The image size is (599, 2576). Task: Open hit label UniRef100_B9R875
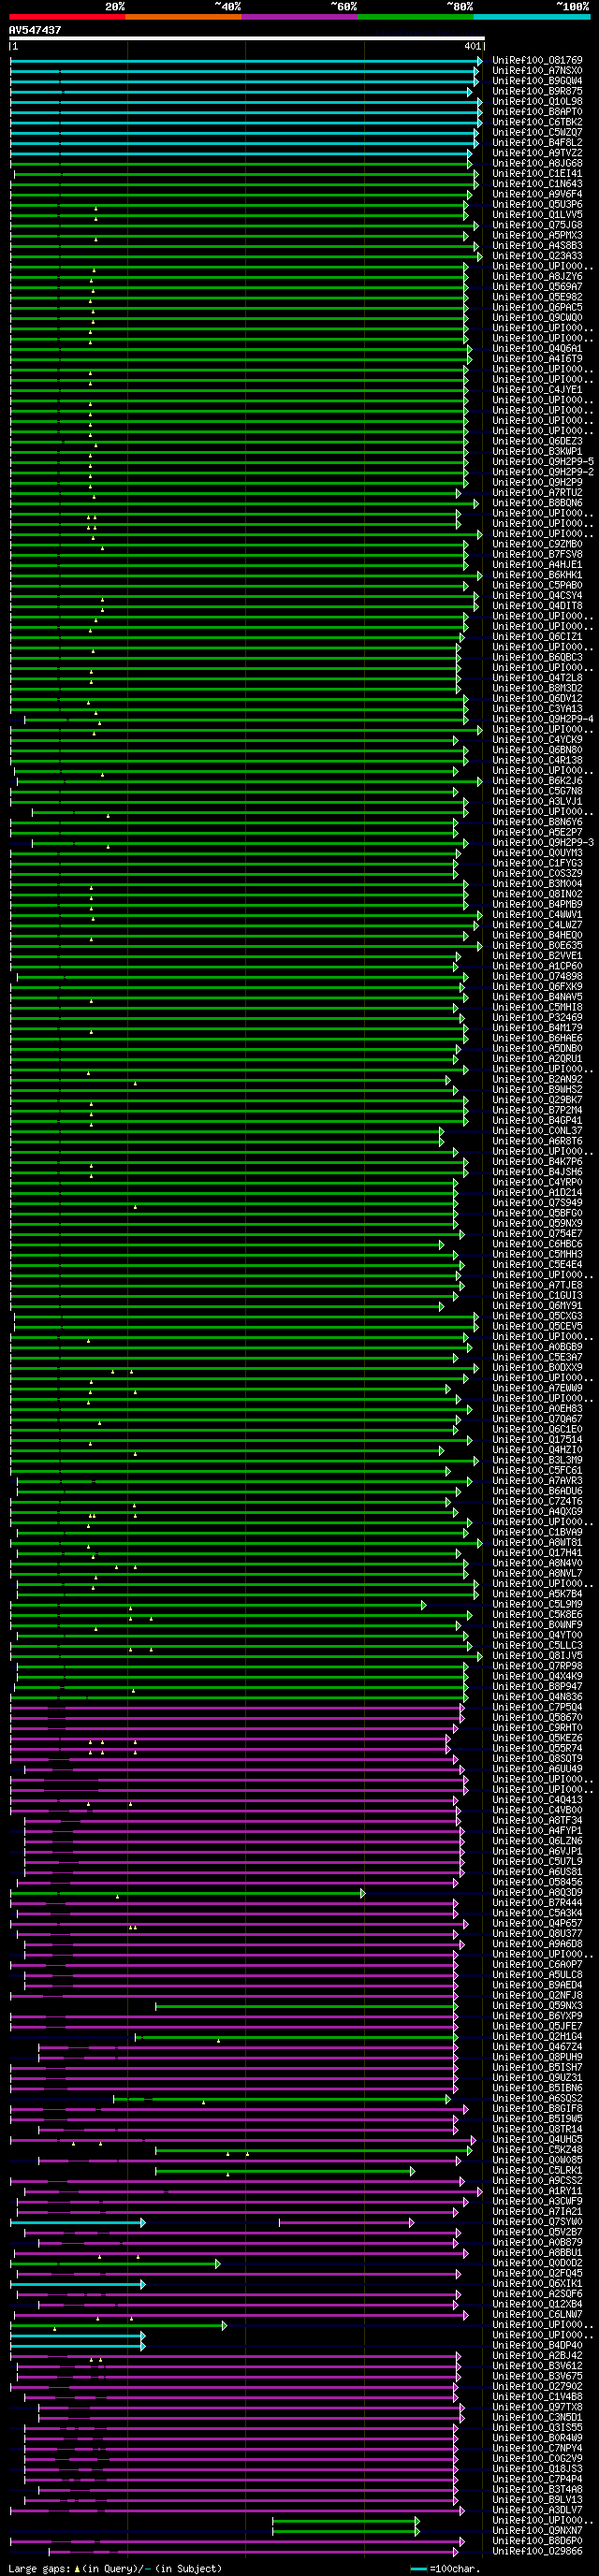[537, 92]
